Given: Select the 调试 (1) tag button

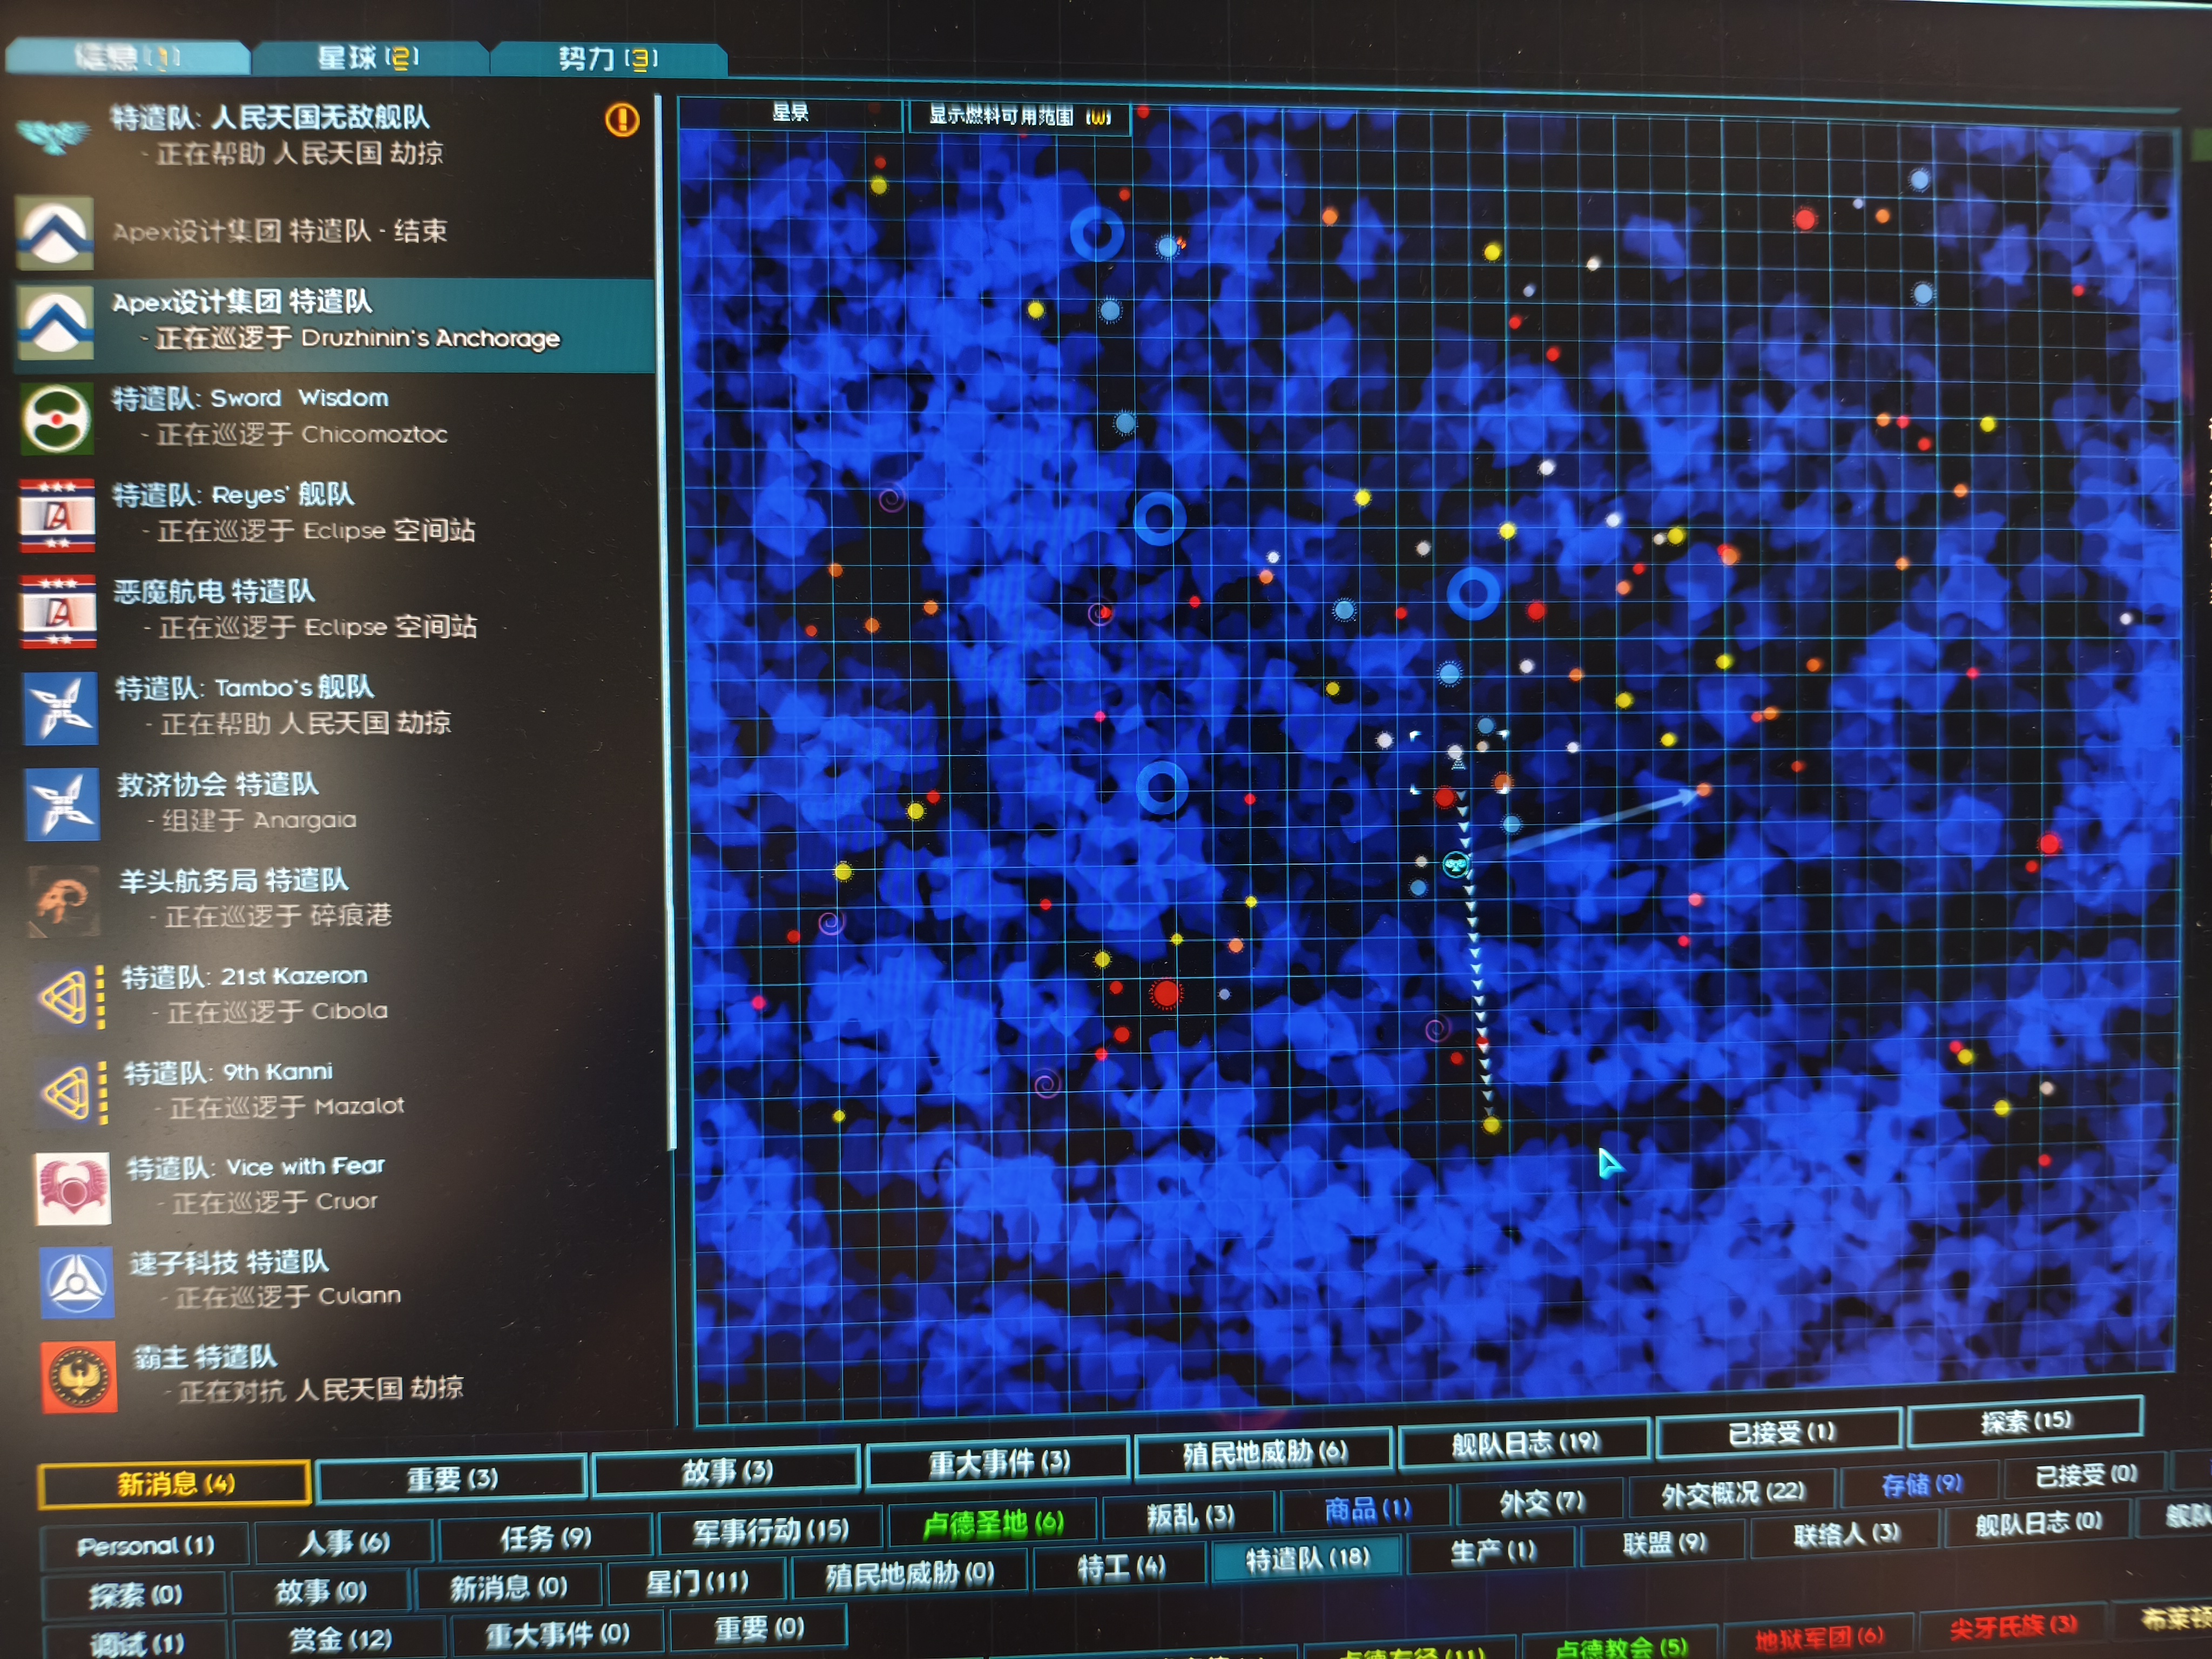Looking at the screenshot, I should [x=137, y=1642].
